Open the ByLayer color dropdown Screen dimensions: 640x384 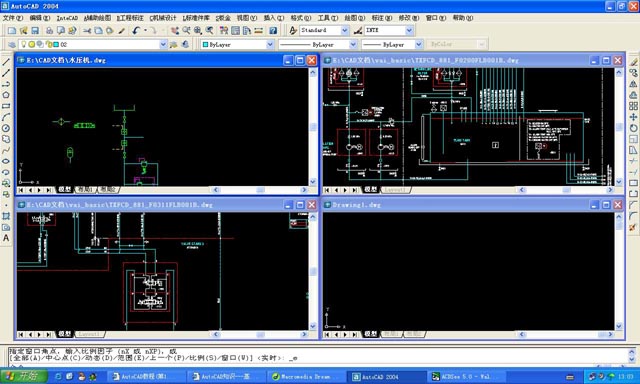[x=270, y=44]
